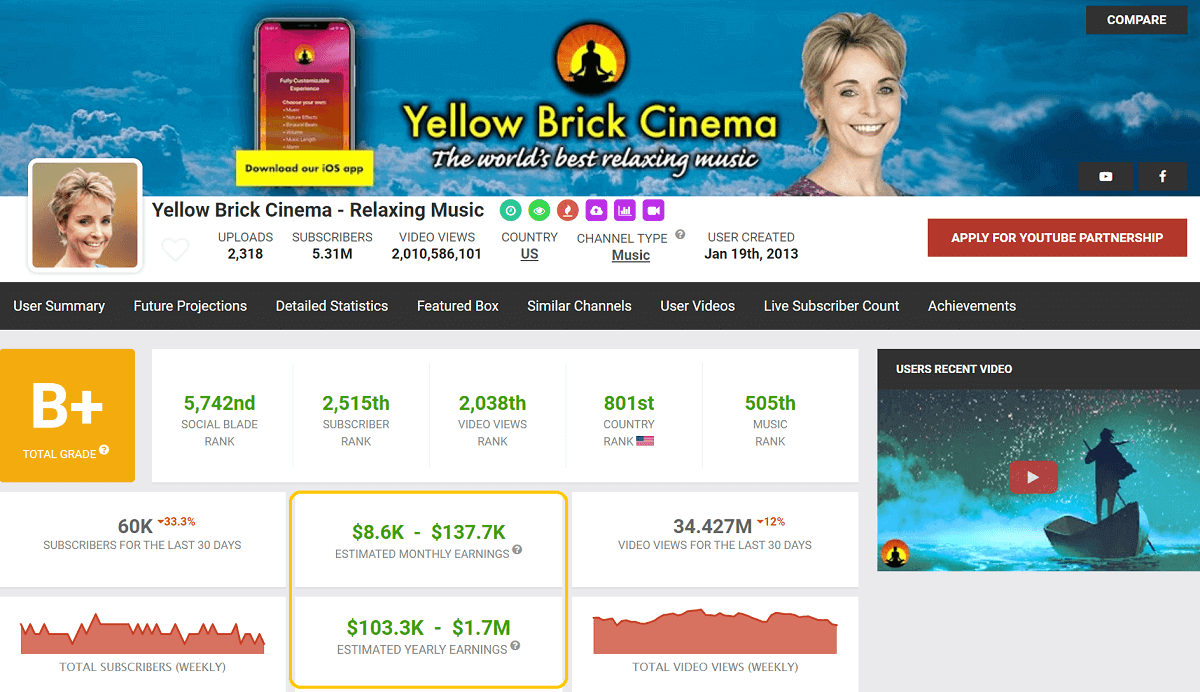Click the COMPARE button

click(1137, 20)
